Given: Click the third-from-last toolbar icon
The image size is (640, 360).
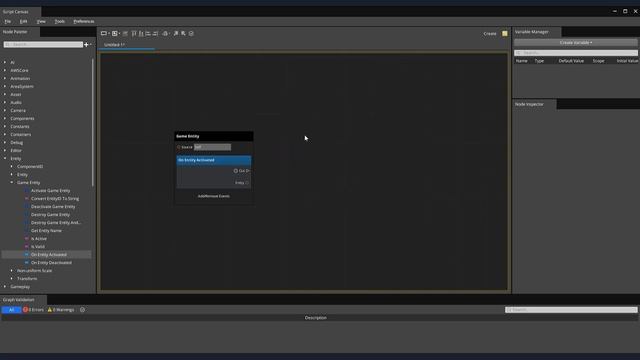Looking at the screenshot, I should (176, 33).
